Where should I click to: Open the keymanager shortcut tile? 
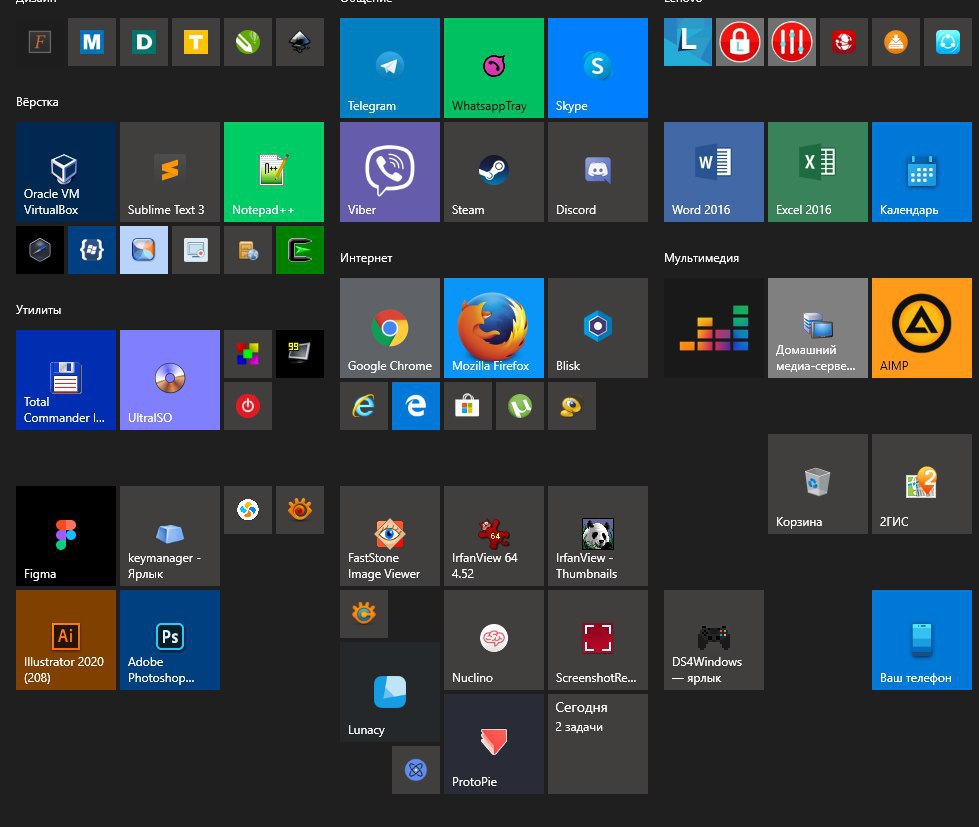click(170, 536)
